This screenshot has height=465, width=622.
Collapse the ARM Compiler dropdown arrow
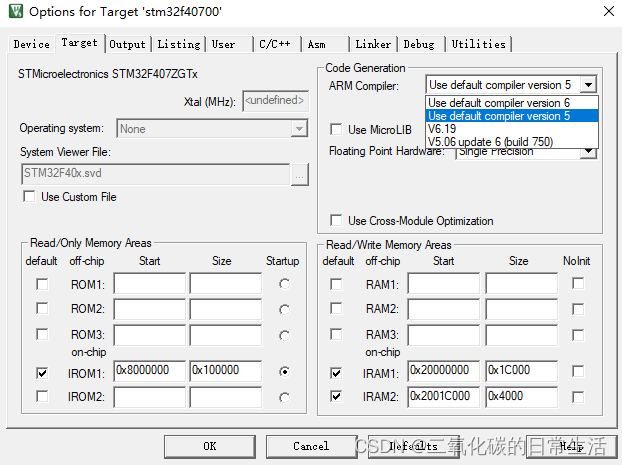pyautogui.click(x=588, y=85)
